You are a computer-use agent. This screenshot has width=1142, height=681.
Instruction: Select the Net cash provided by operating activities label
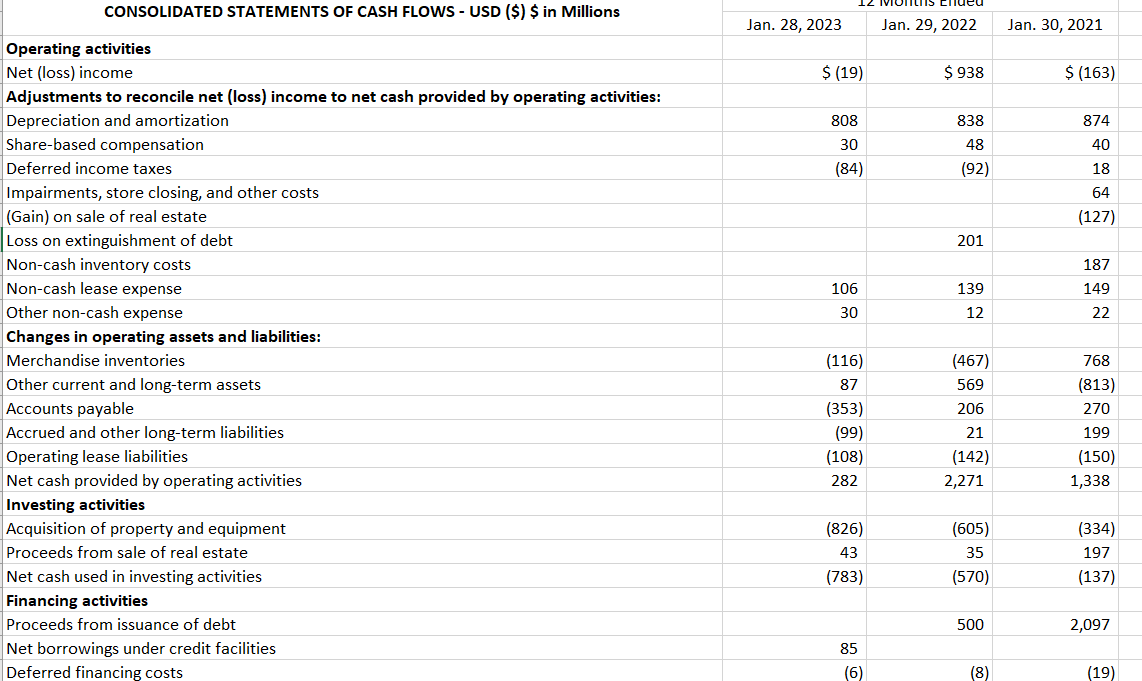pyautogui.click(x=150, y=480)
